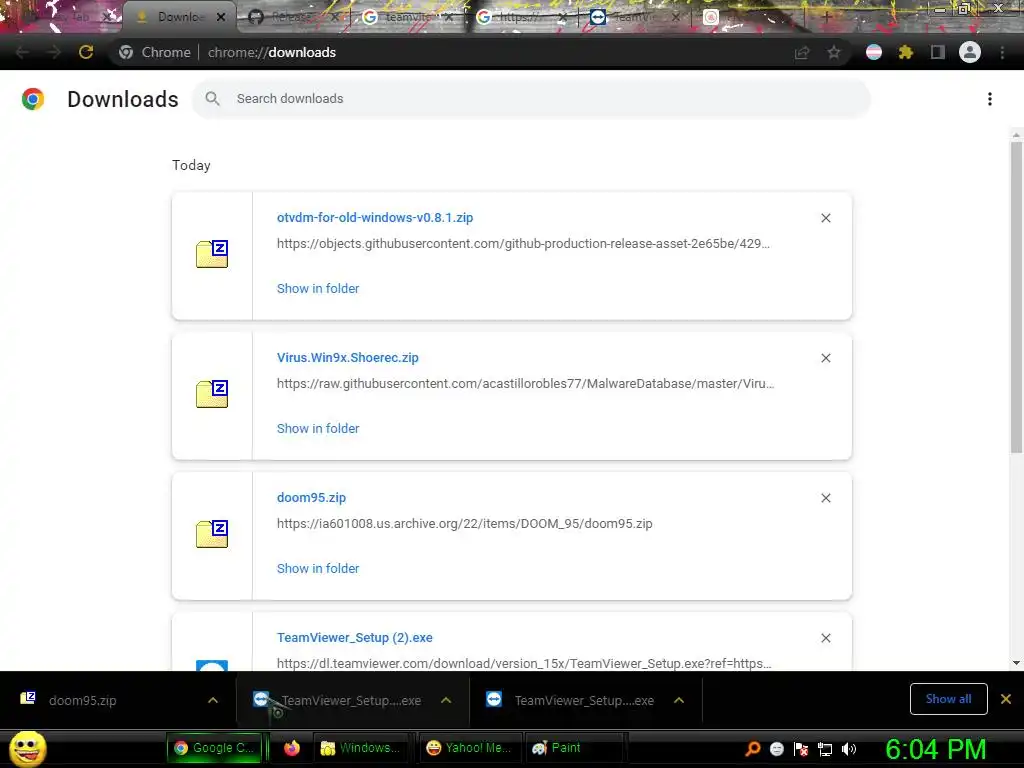The height and width of the screenshot is (768, 1024).
Task: Open TeamViewer_Setup (2).exe file link
Action: pyautogui.click(x=355, y=637)
